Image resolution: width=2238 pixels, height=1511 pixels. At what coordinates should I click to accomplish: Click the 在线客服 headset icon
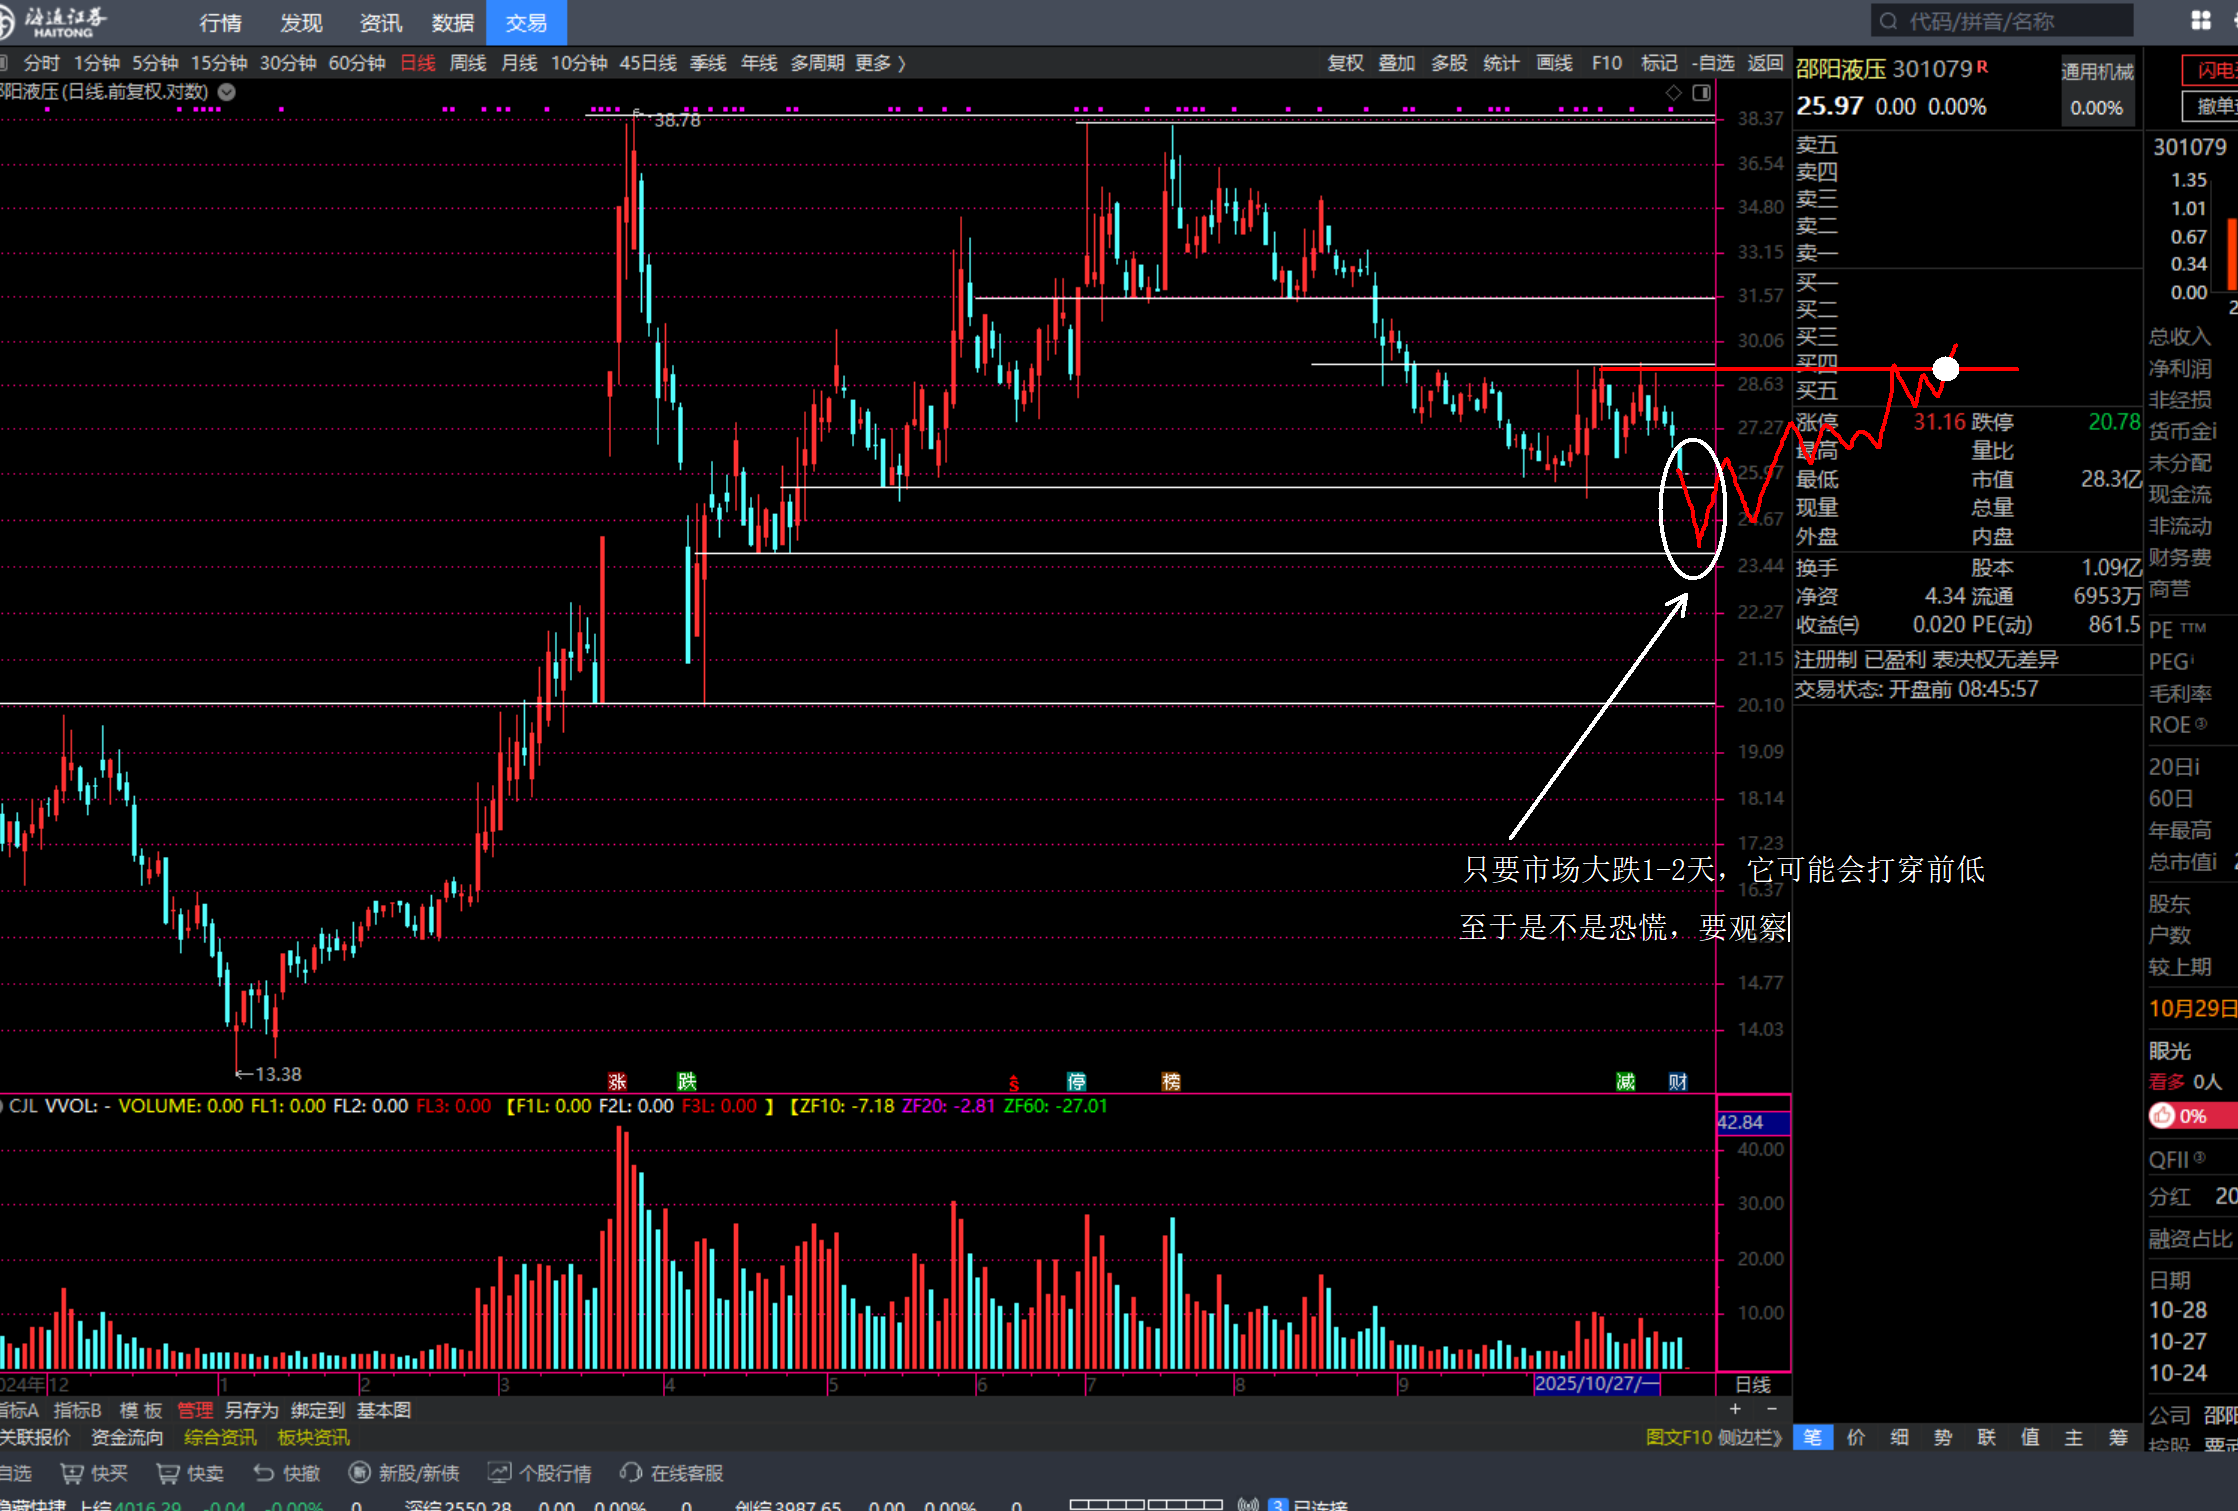click(x=631, y=1473)
